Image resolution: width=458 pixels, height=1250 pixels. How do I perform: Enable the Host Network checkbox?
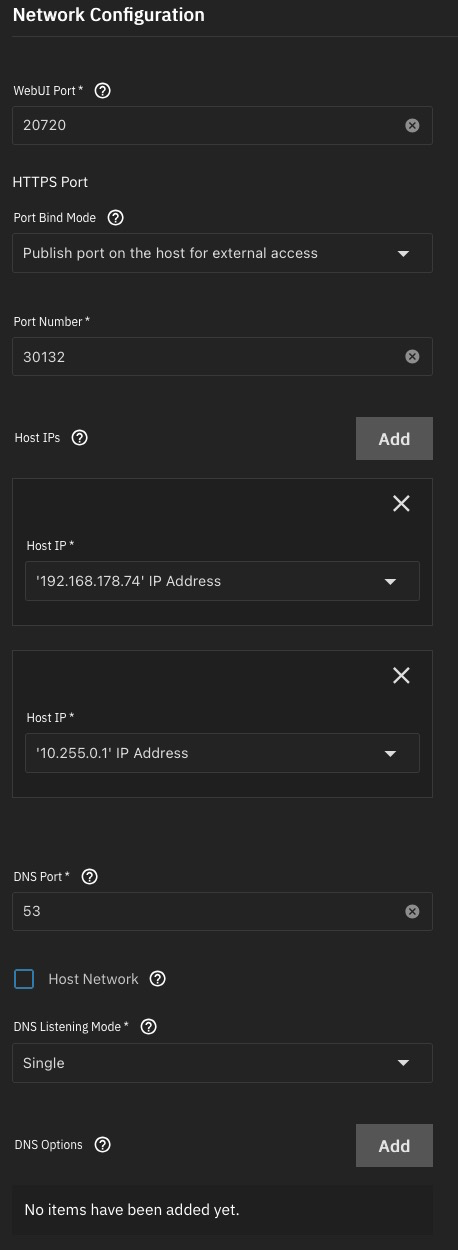24,979
